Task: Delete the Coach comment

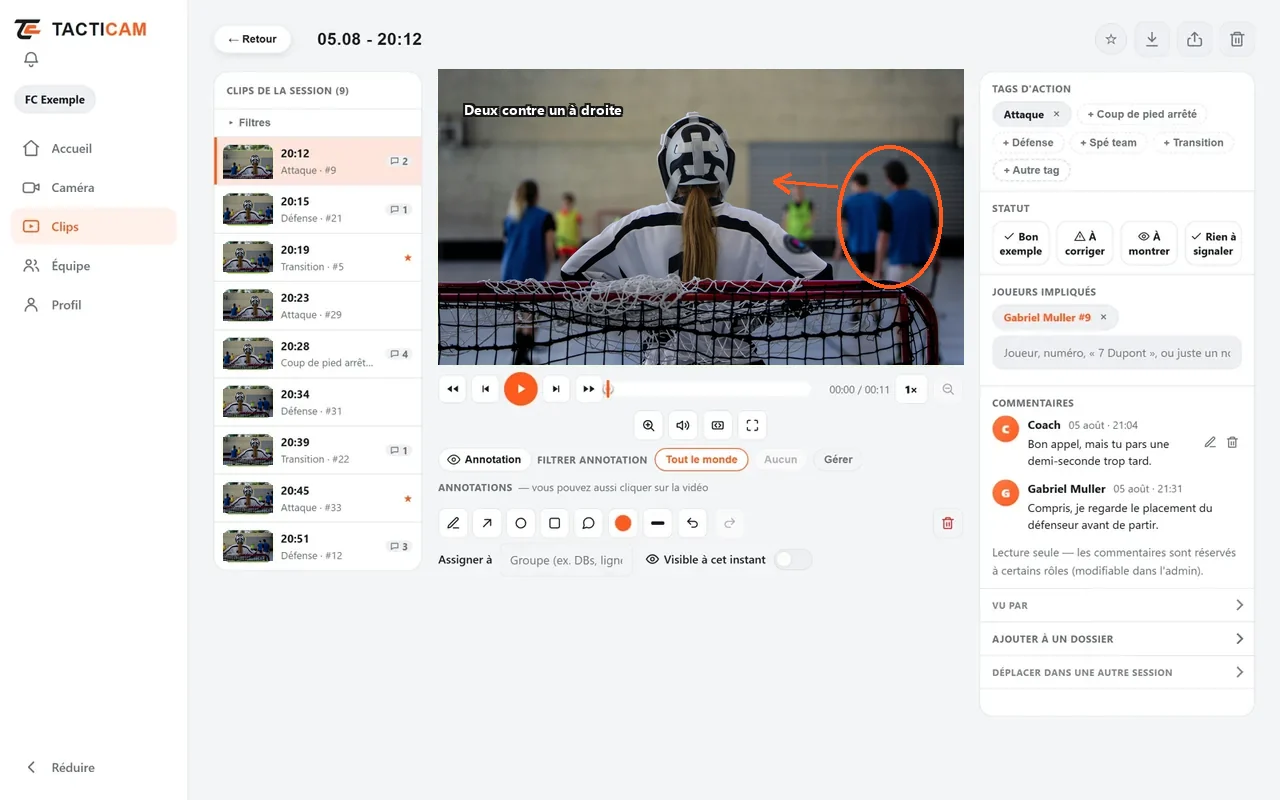Action: click(1233, 442)
